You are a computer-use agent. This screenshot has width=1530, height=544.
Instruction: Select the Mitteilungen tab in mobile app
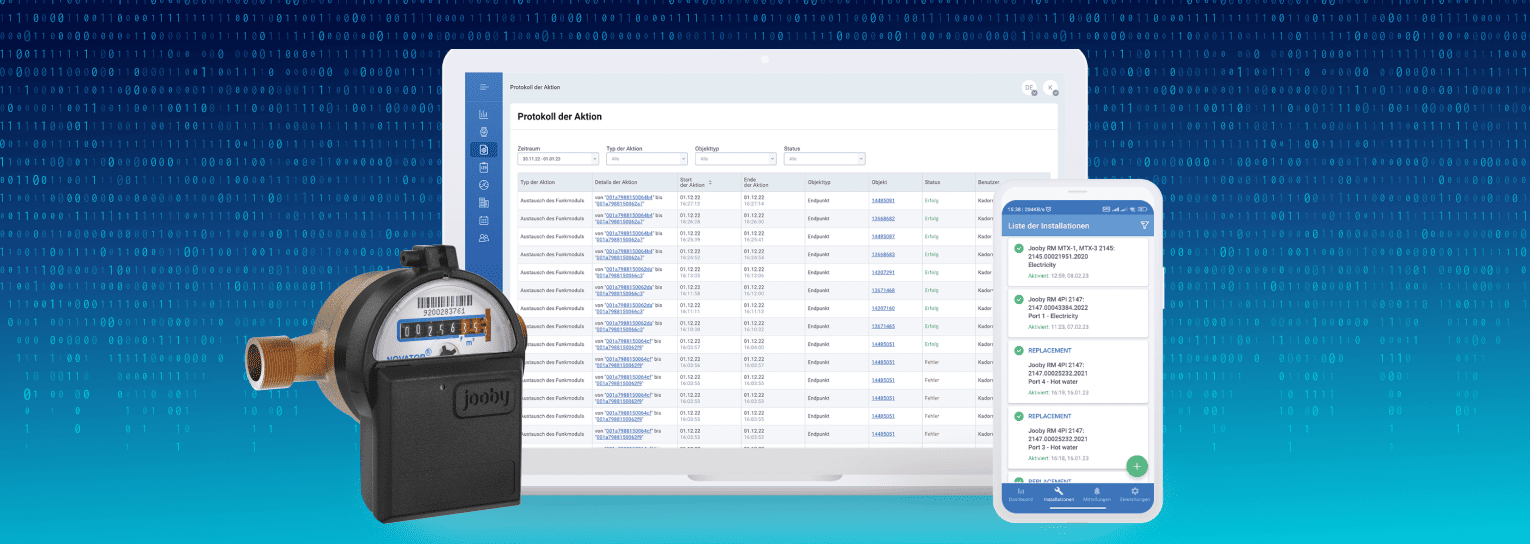click(x=1097, y=494)
